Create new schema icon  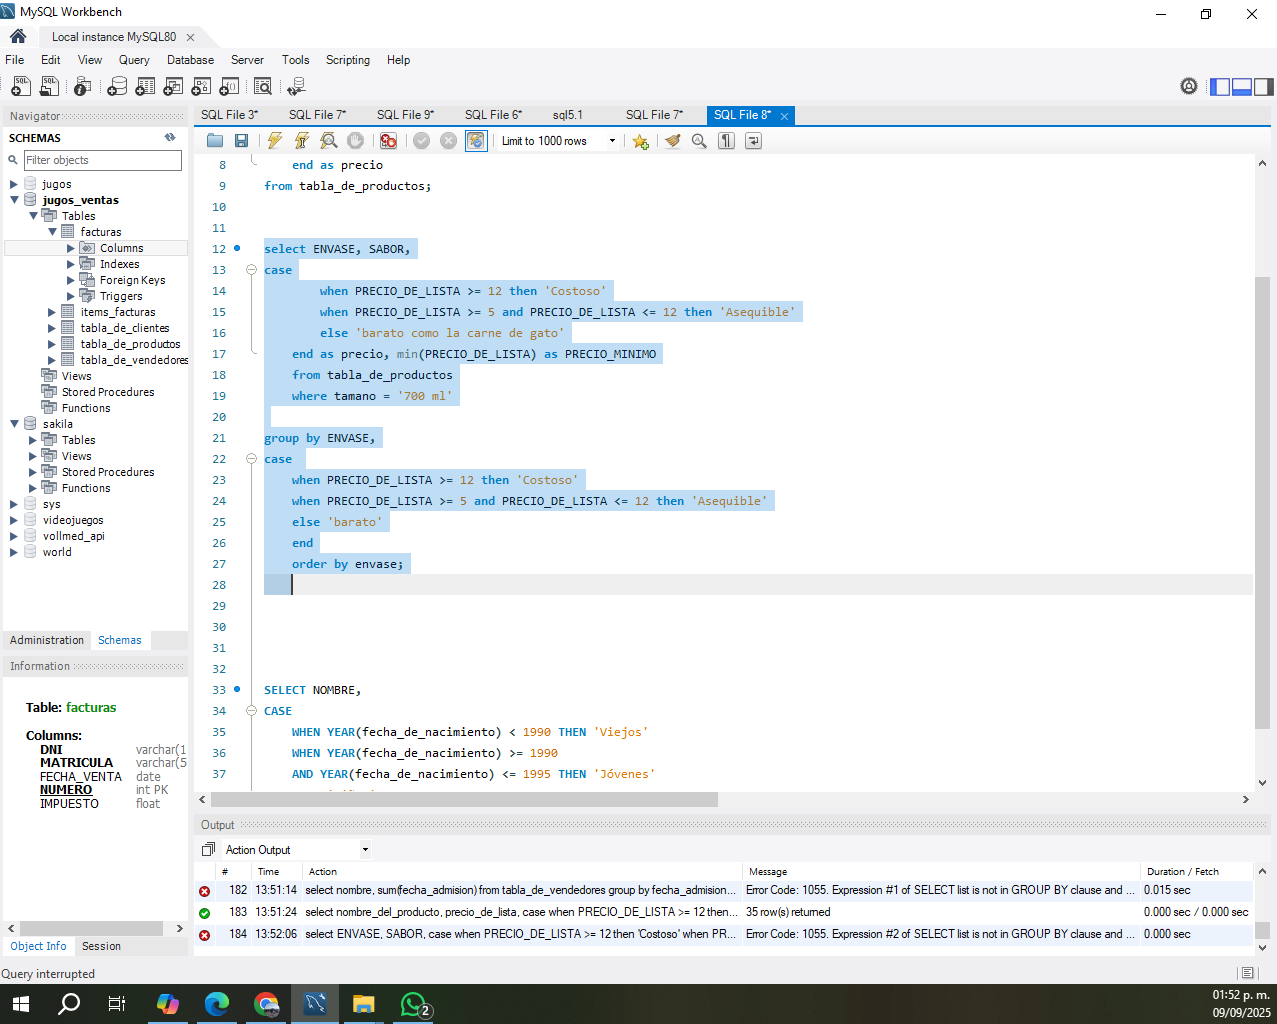pos(117,87)
